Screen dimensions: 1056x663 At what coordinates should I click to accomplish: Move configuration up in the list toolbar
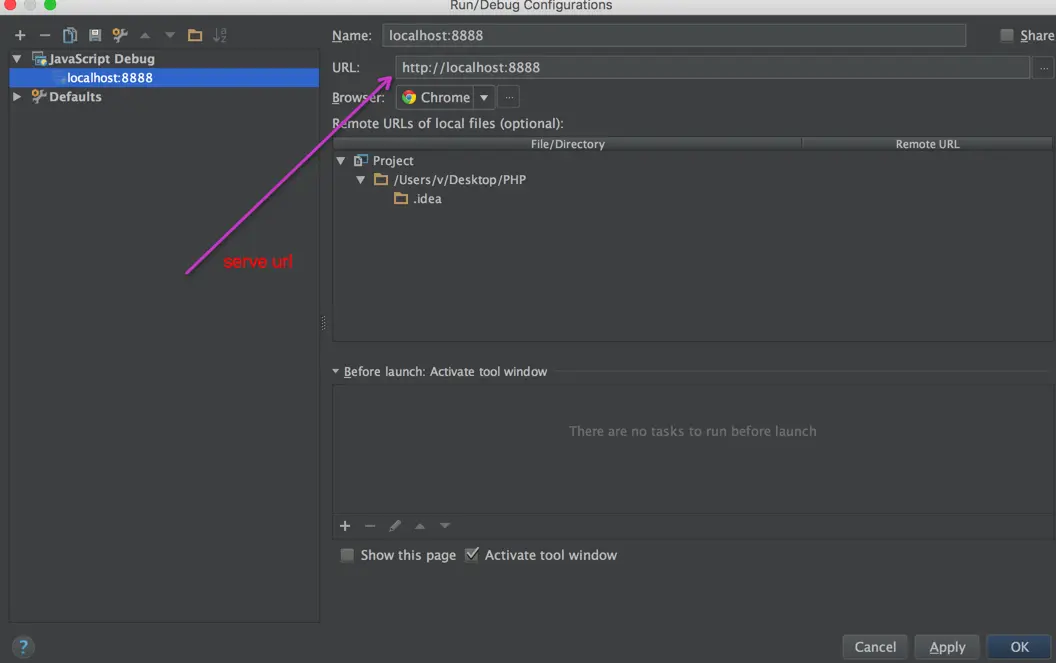[145, 35]
